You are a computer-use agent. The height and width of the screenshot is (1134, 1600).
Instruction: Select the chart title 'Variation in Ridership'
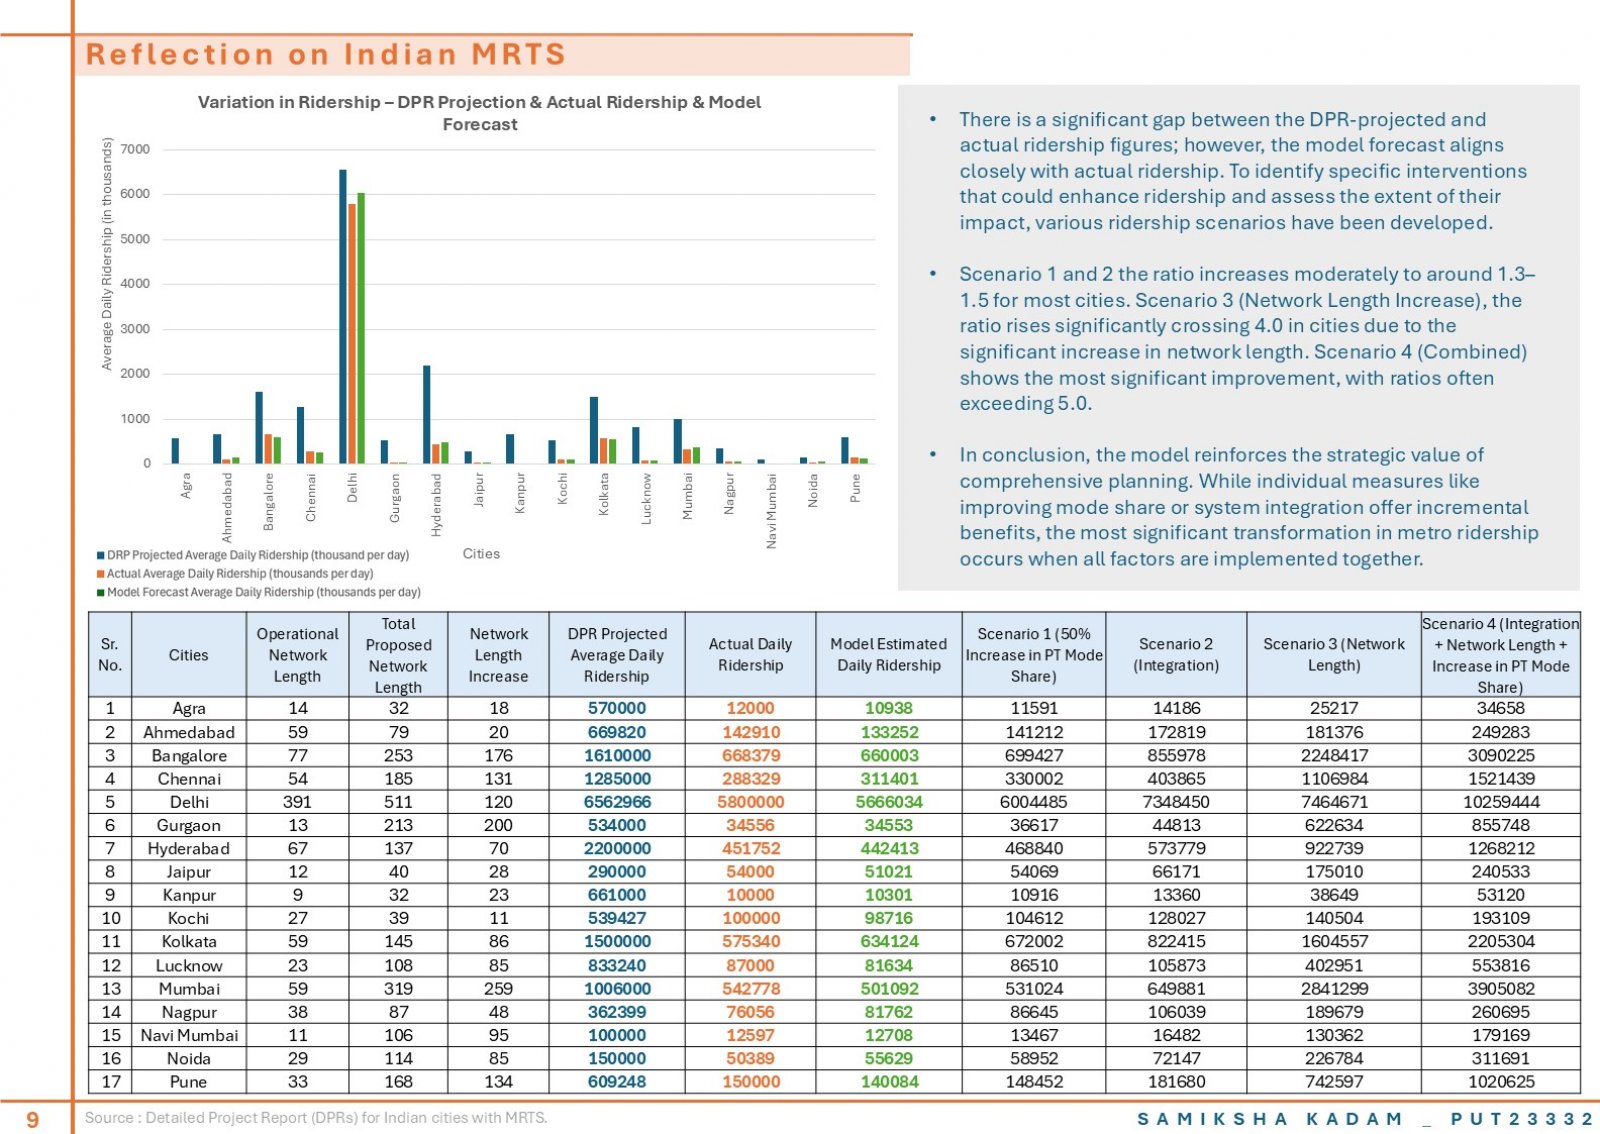479,113
